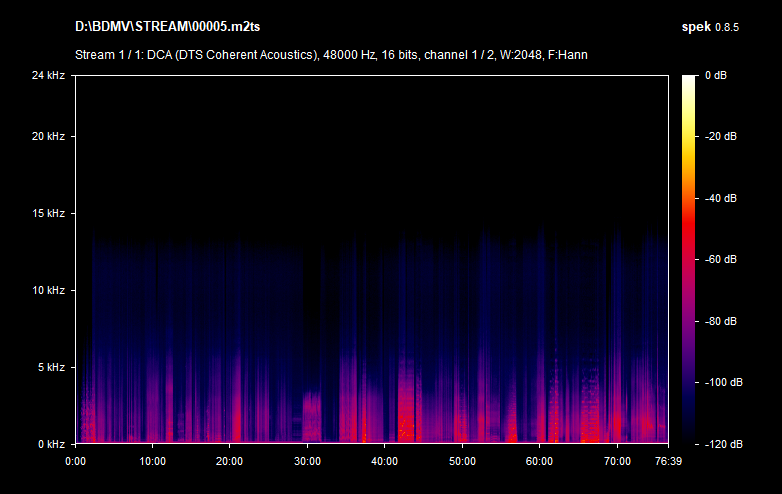Select the 40:00 time axis marker
Image resolution: width=782 pixels, height=494 pixels.
coord(385,462)
